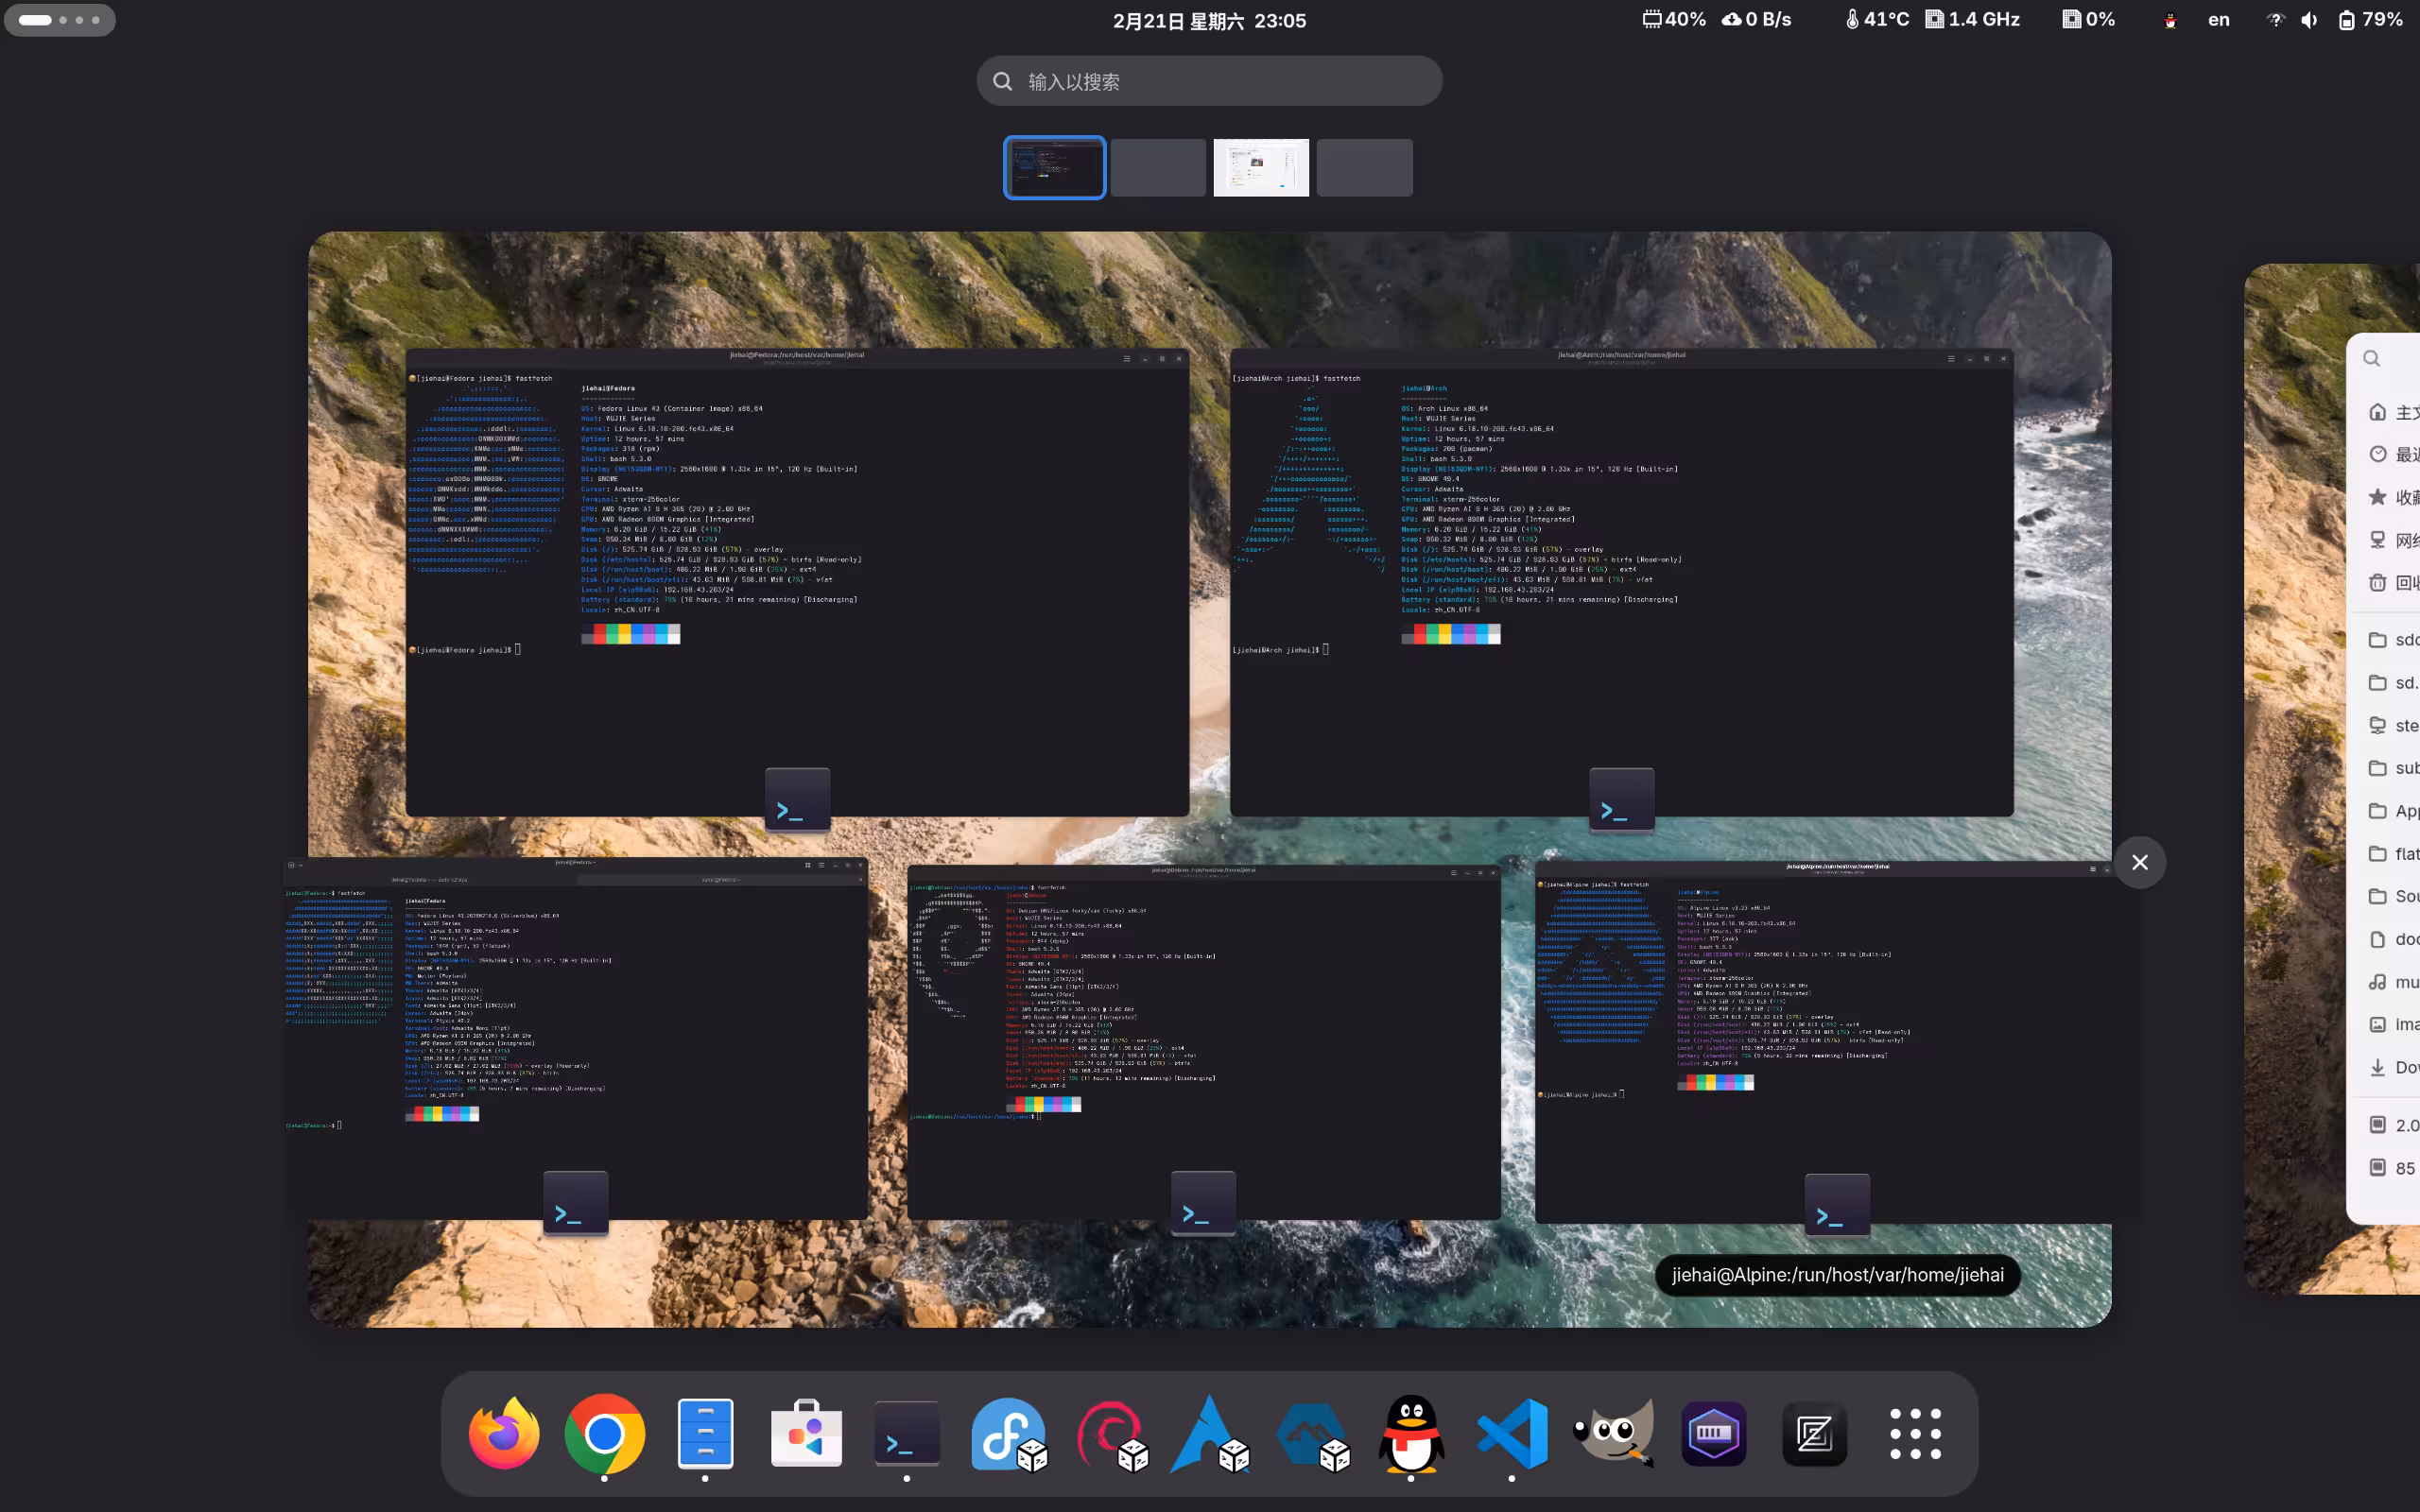Select the jiehai@Arch fastfetch terminal window
The height and width of the screenshot is (1512, 2420).
[1620, 580]
